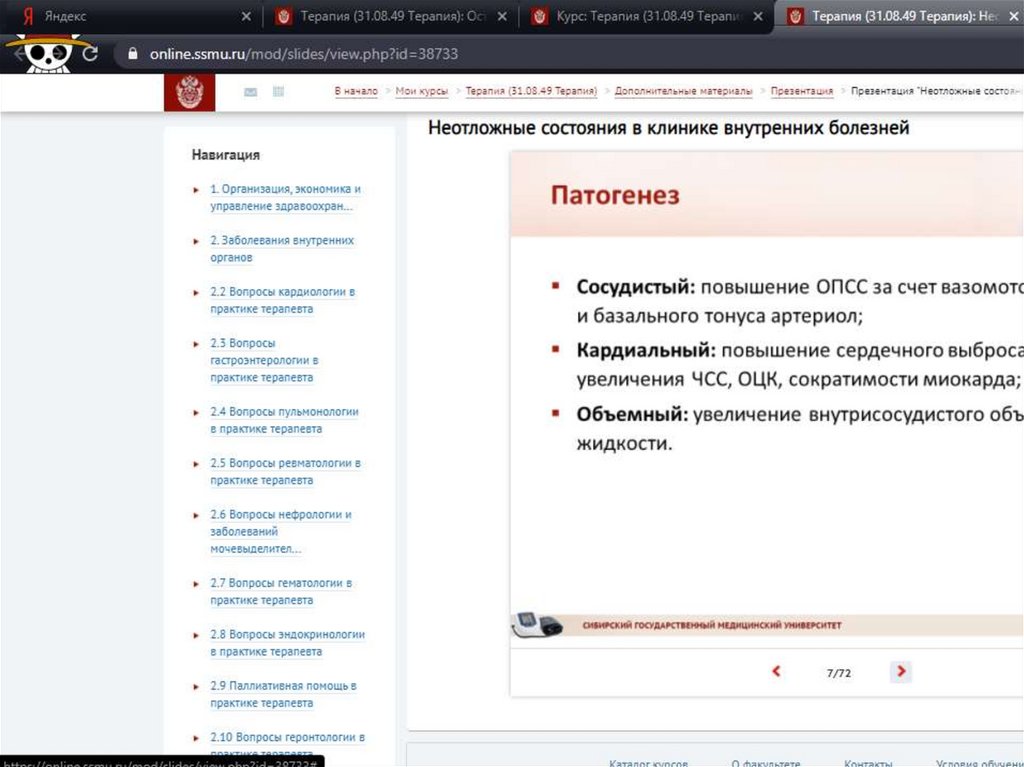Image resolution: width=1024 pixels, height=767 pixels.
Task: Close the second Терапия tab
Action: coord(502,16)
